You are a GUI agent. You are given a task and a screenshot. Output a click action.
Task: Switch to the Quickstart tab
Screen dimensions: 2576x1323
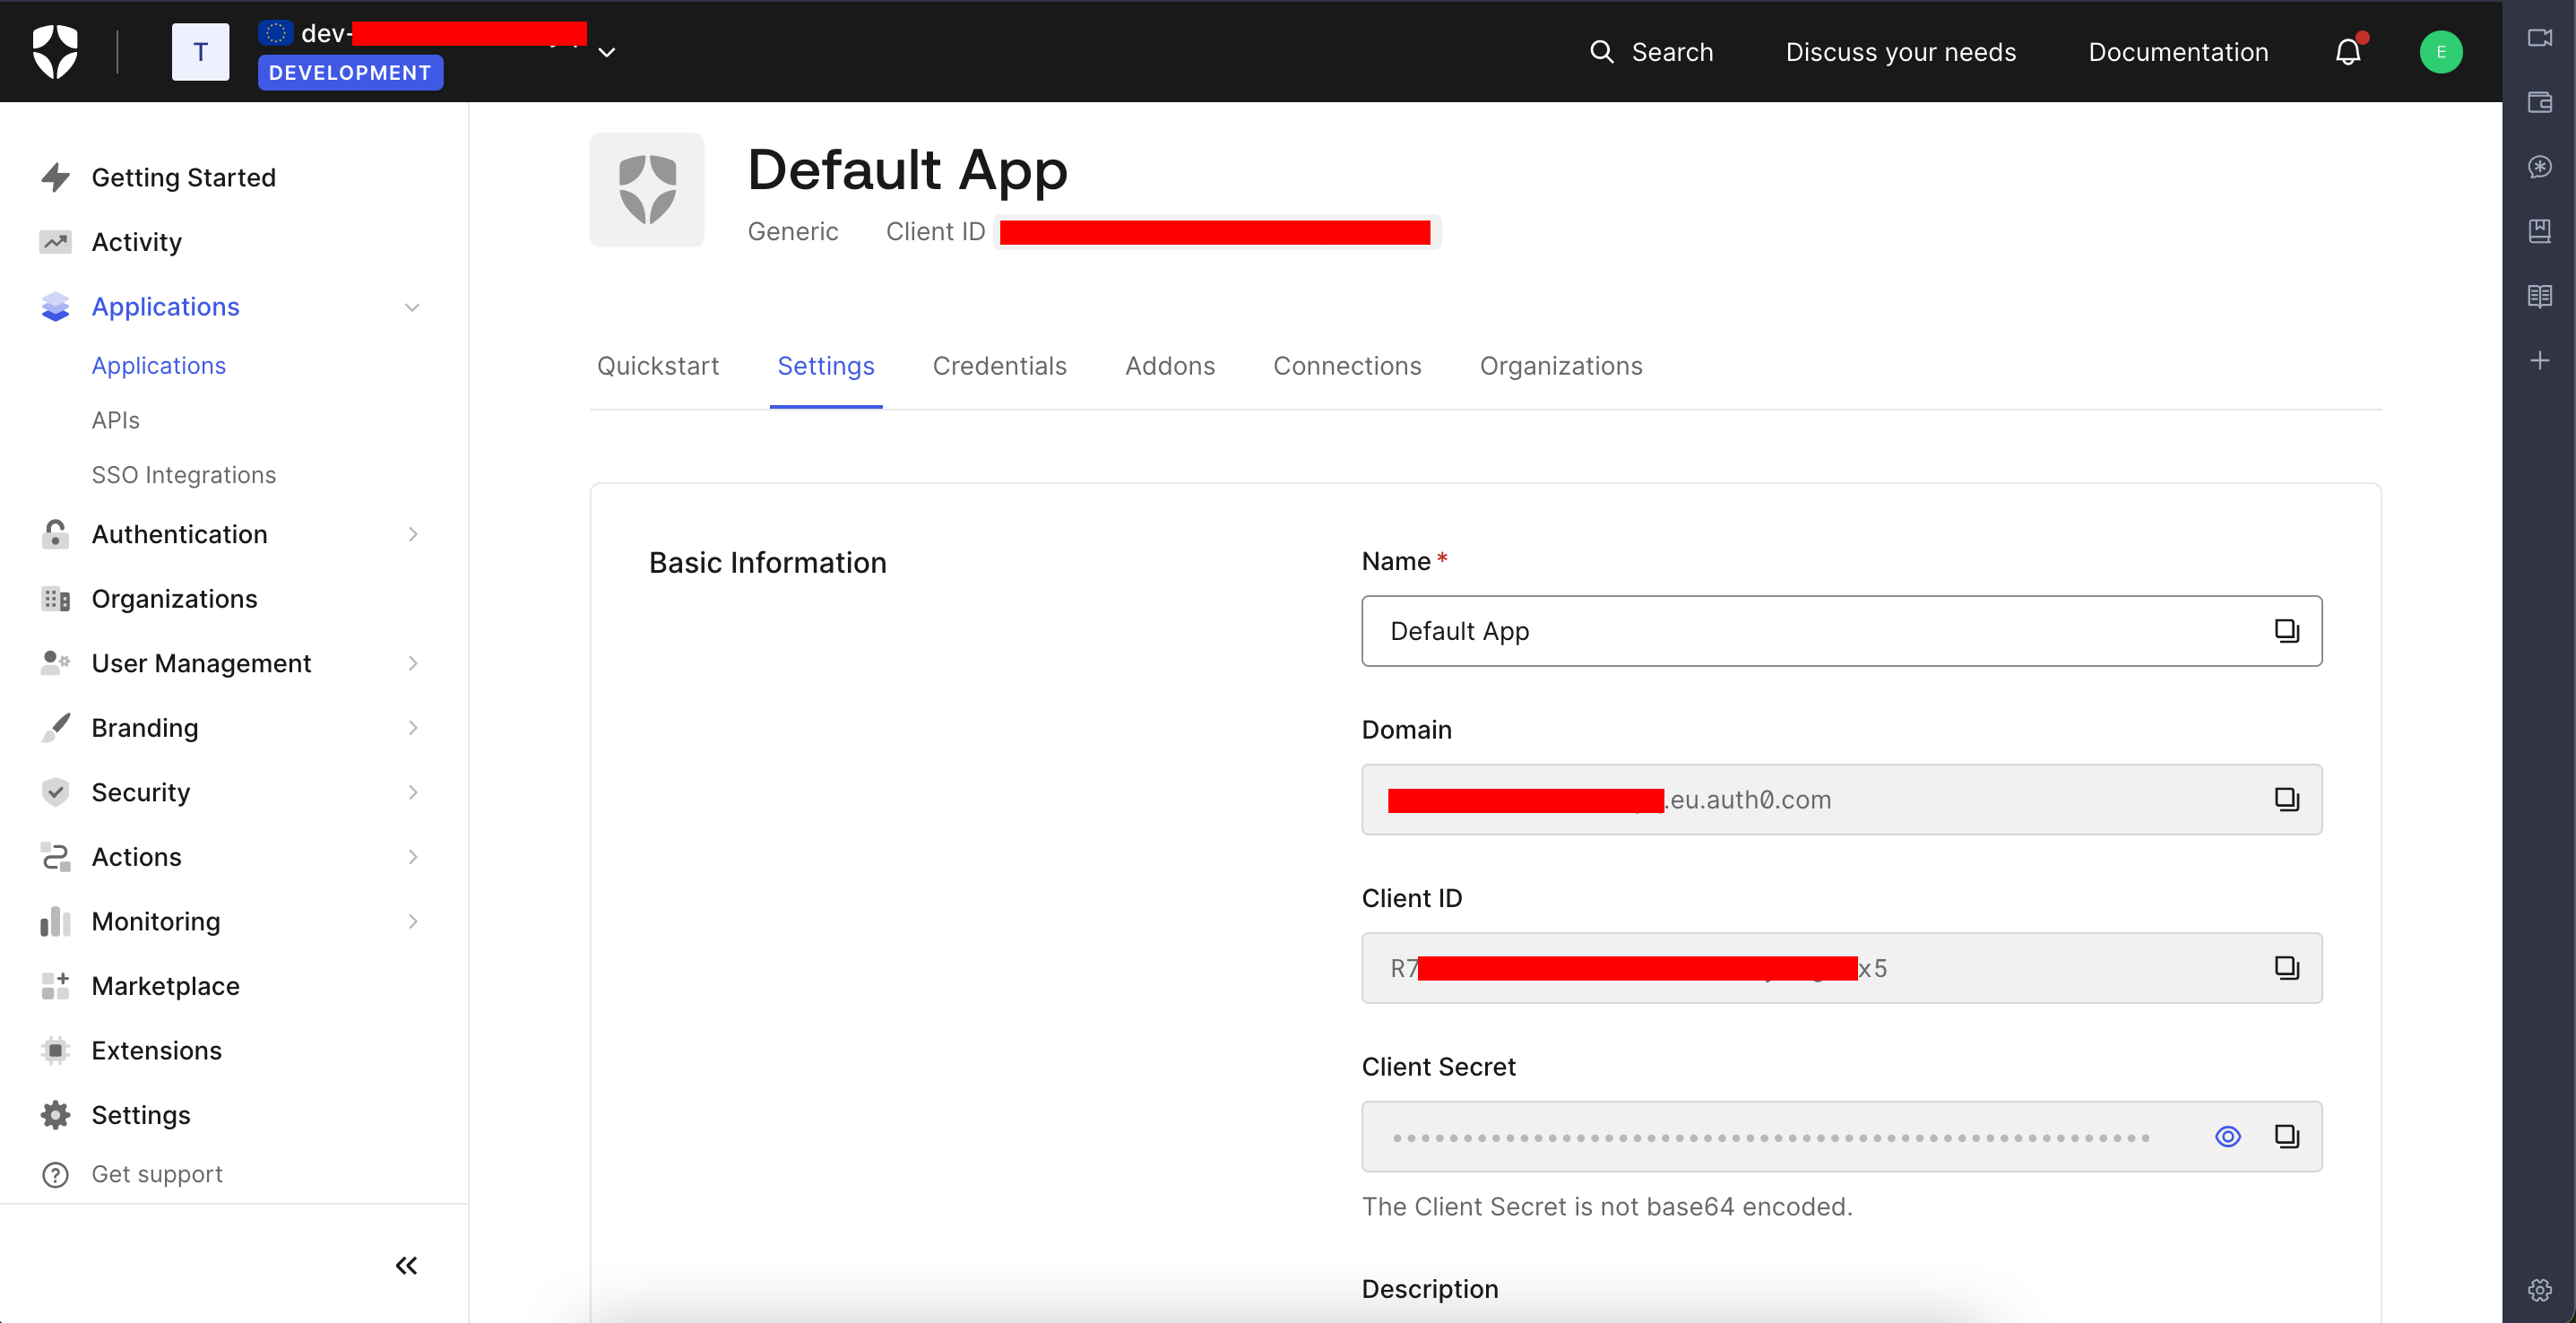(x=658, y=366)
